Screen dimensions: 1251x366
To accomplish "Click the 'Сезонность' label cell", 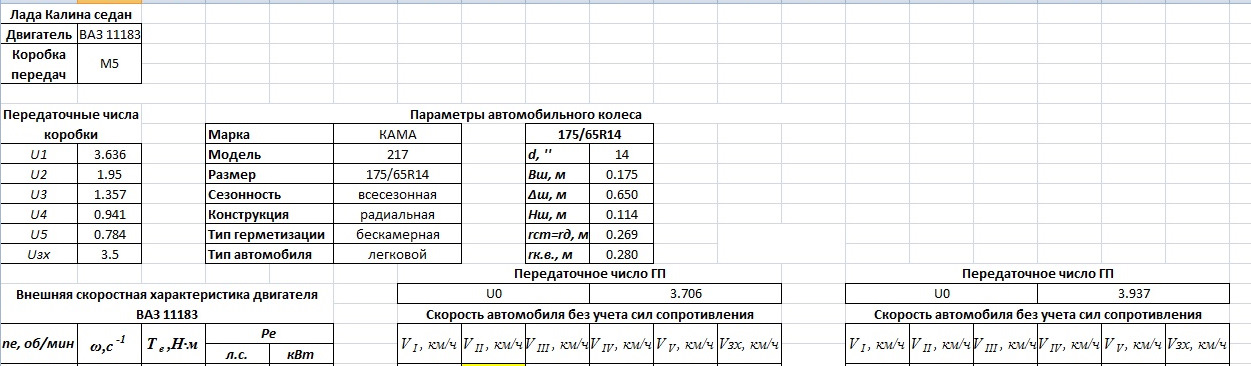I will 268,195.
